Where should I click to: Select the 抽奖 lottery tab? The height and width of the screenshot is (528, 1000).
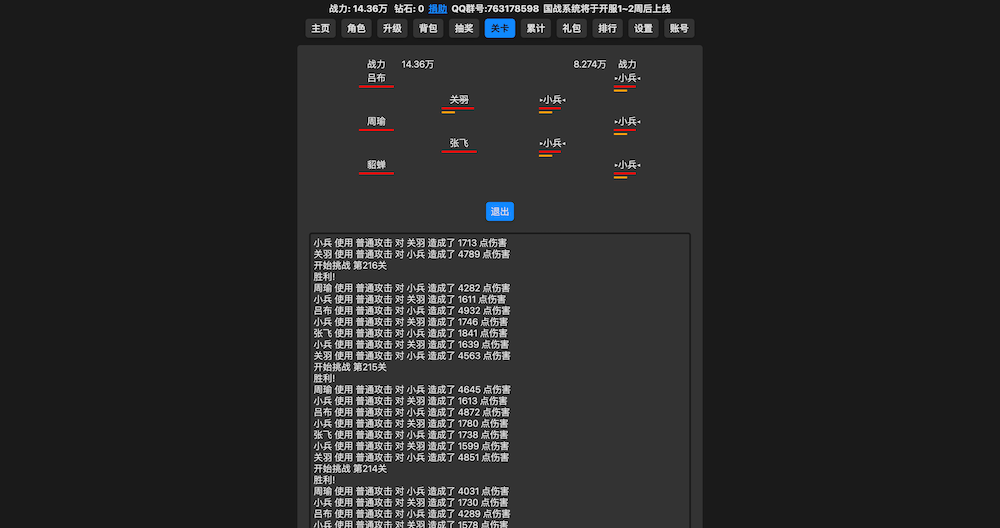(x=464, y=28)
